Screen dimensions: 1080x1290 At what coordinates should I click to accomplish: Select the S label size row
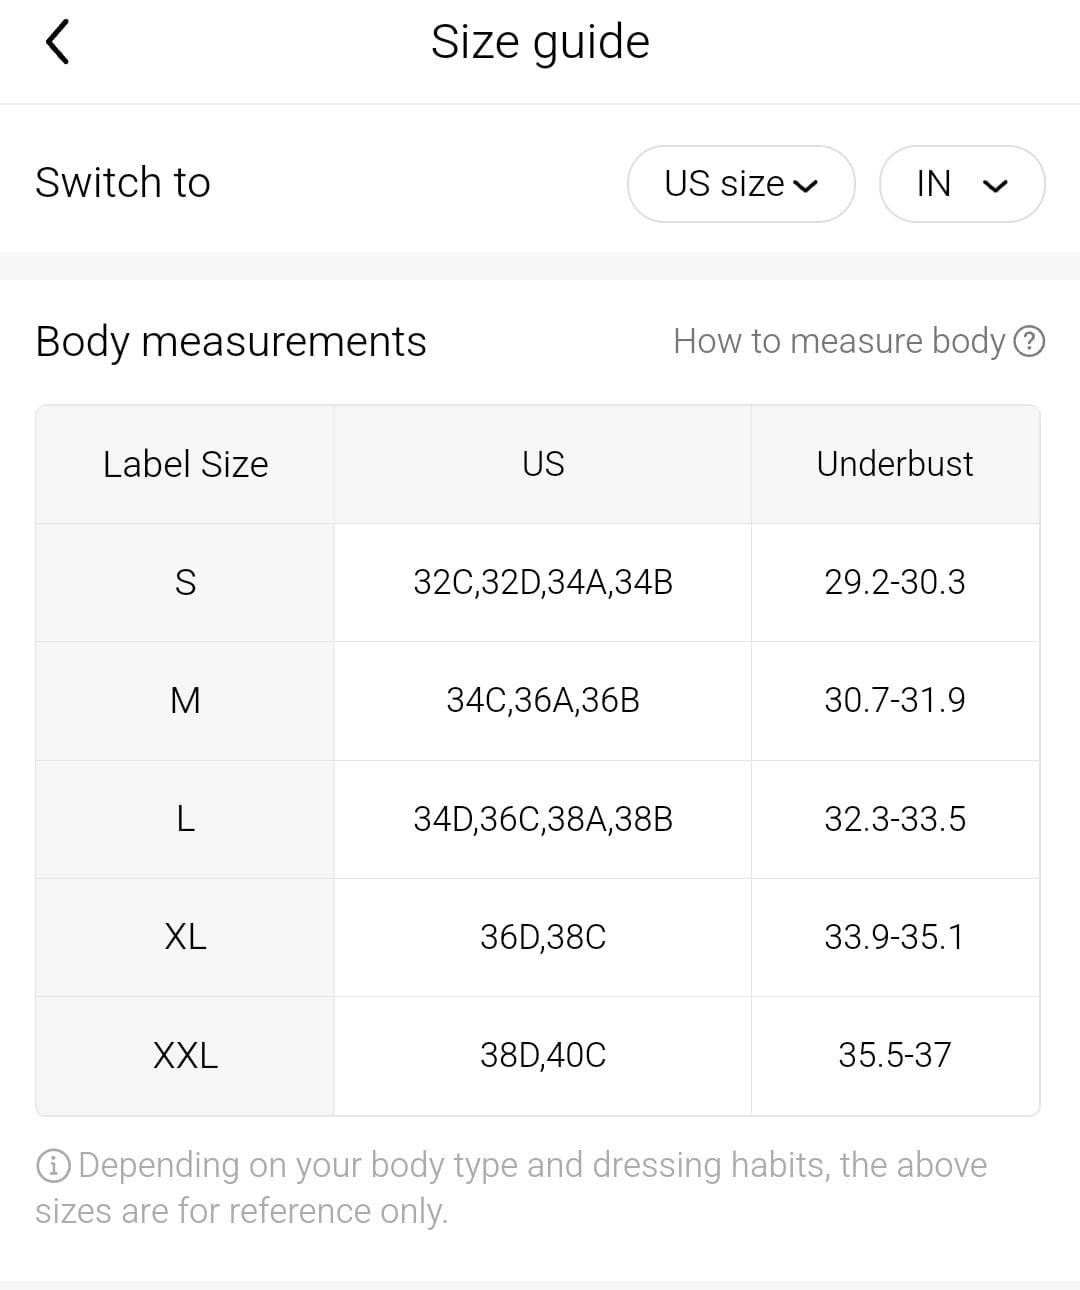(x=185, y=582)
